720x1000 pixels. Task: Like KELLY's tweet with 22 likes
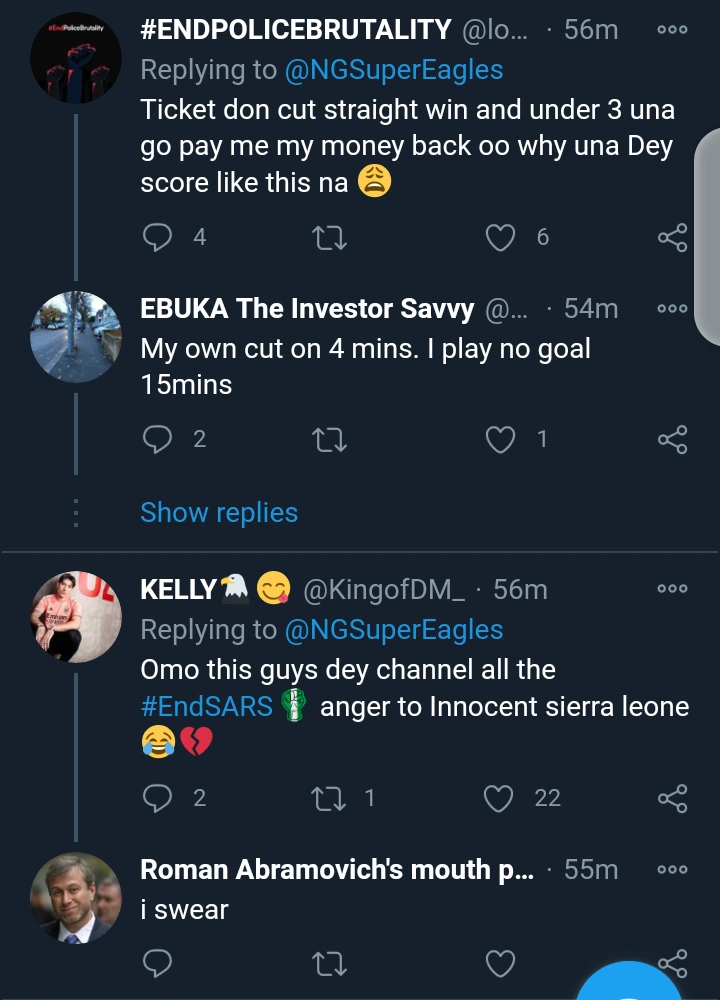pos(500,797)
